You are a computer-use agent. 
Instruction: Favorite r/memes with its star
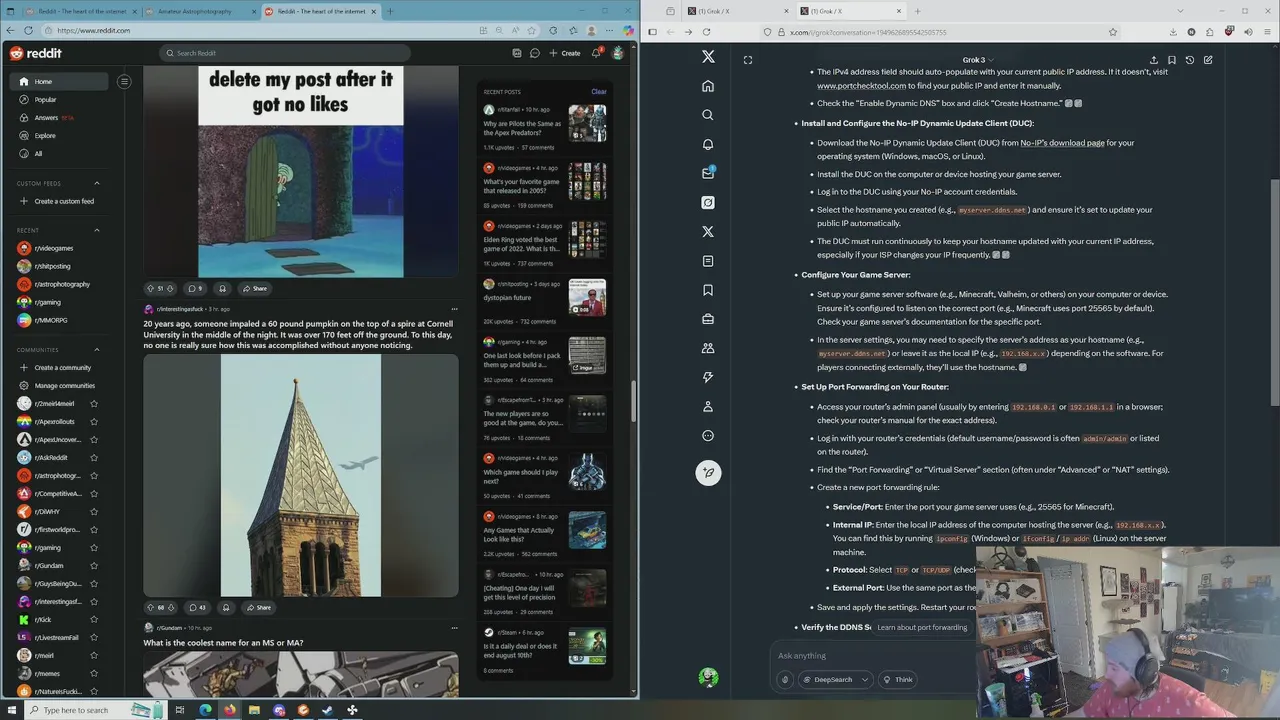pyautogui.click(x=94, y=673)
